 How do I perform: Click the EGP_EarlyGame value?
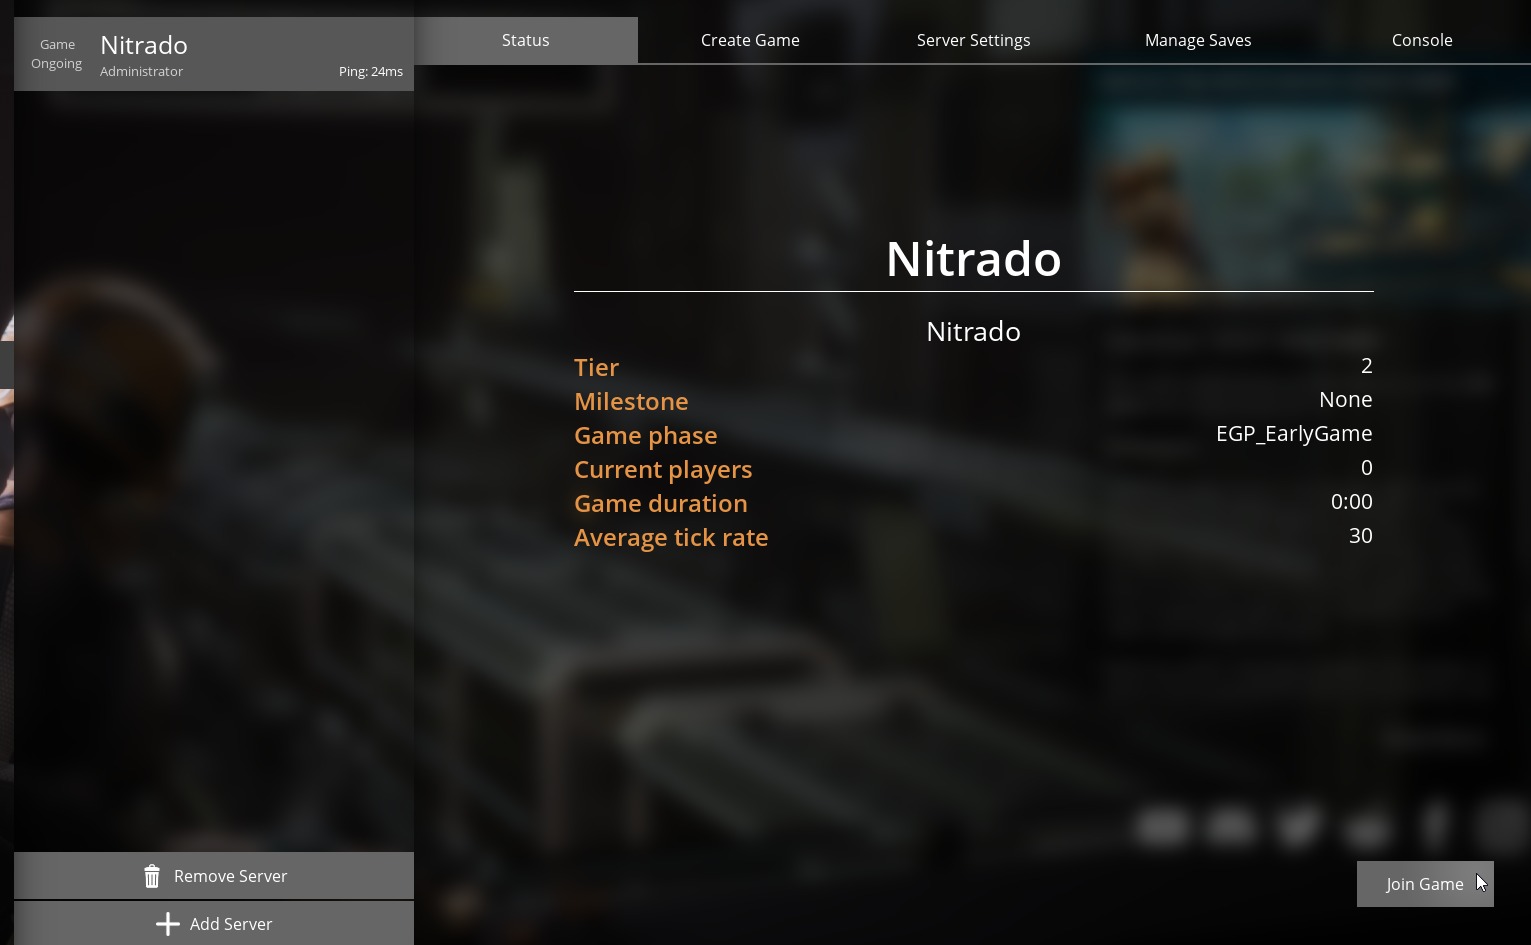(1294, 434)
